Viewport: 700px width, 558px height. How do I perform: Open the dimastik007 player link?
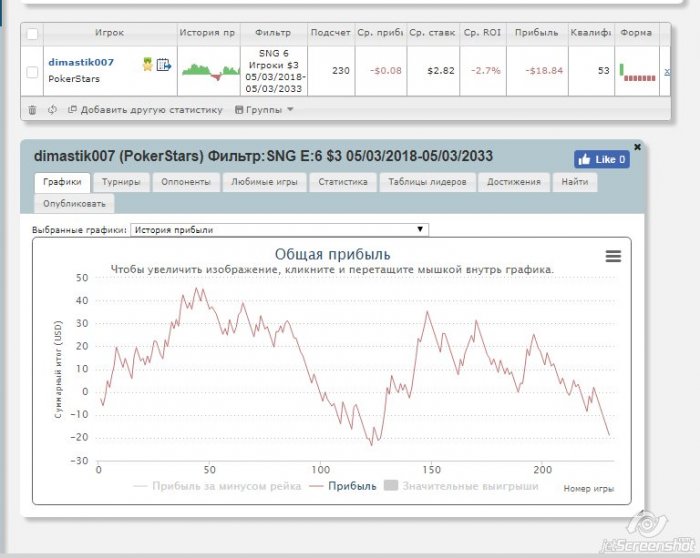tap(81, 62)
